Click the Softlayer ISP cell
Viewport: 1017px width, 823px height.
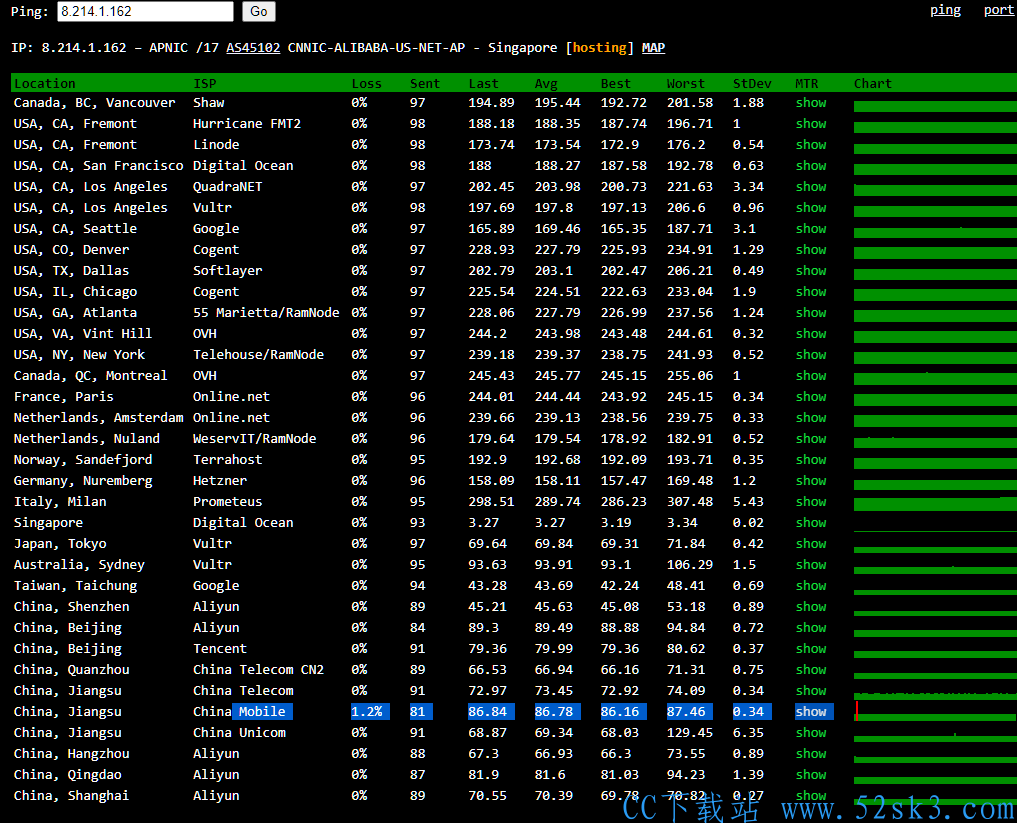point(228,271)
